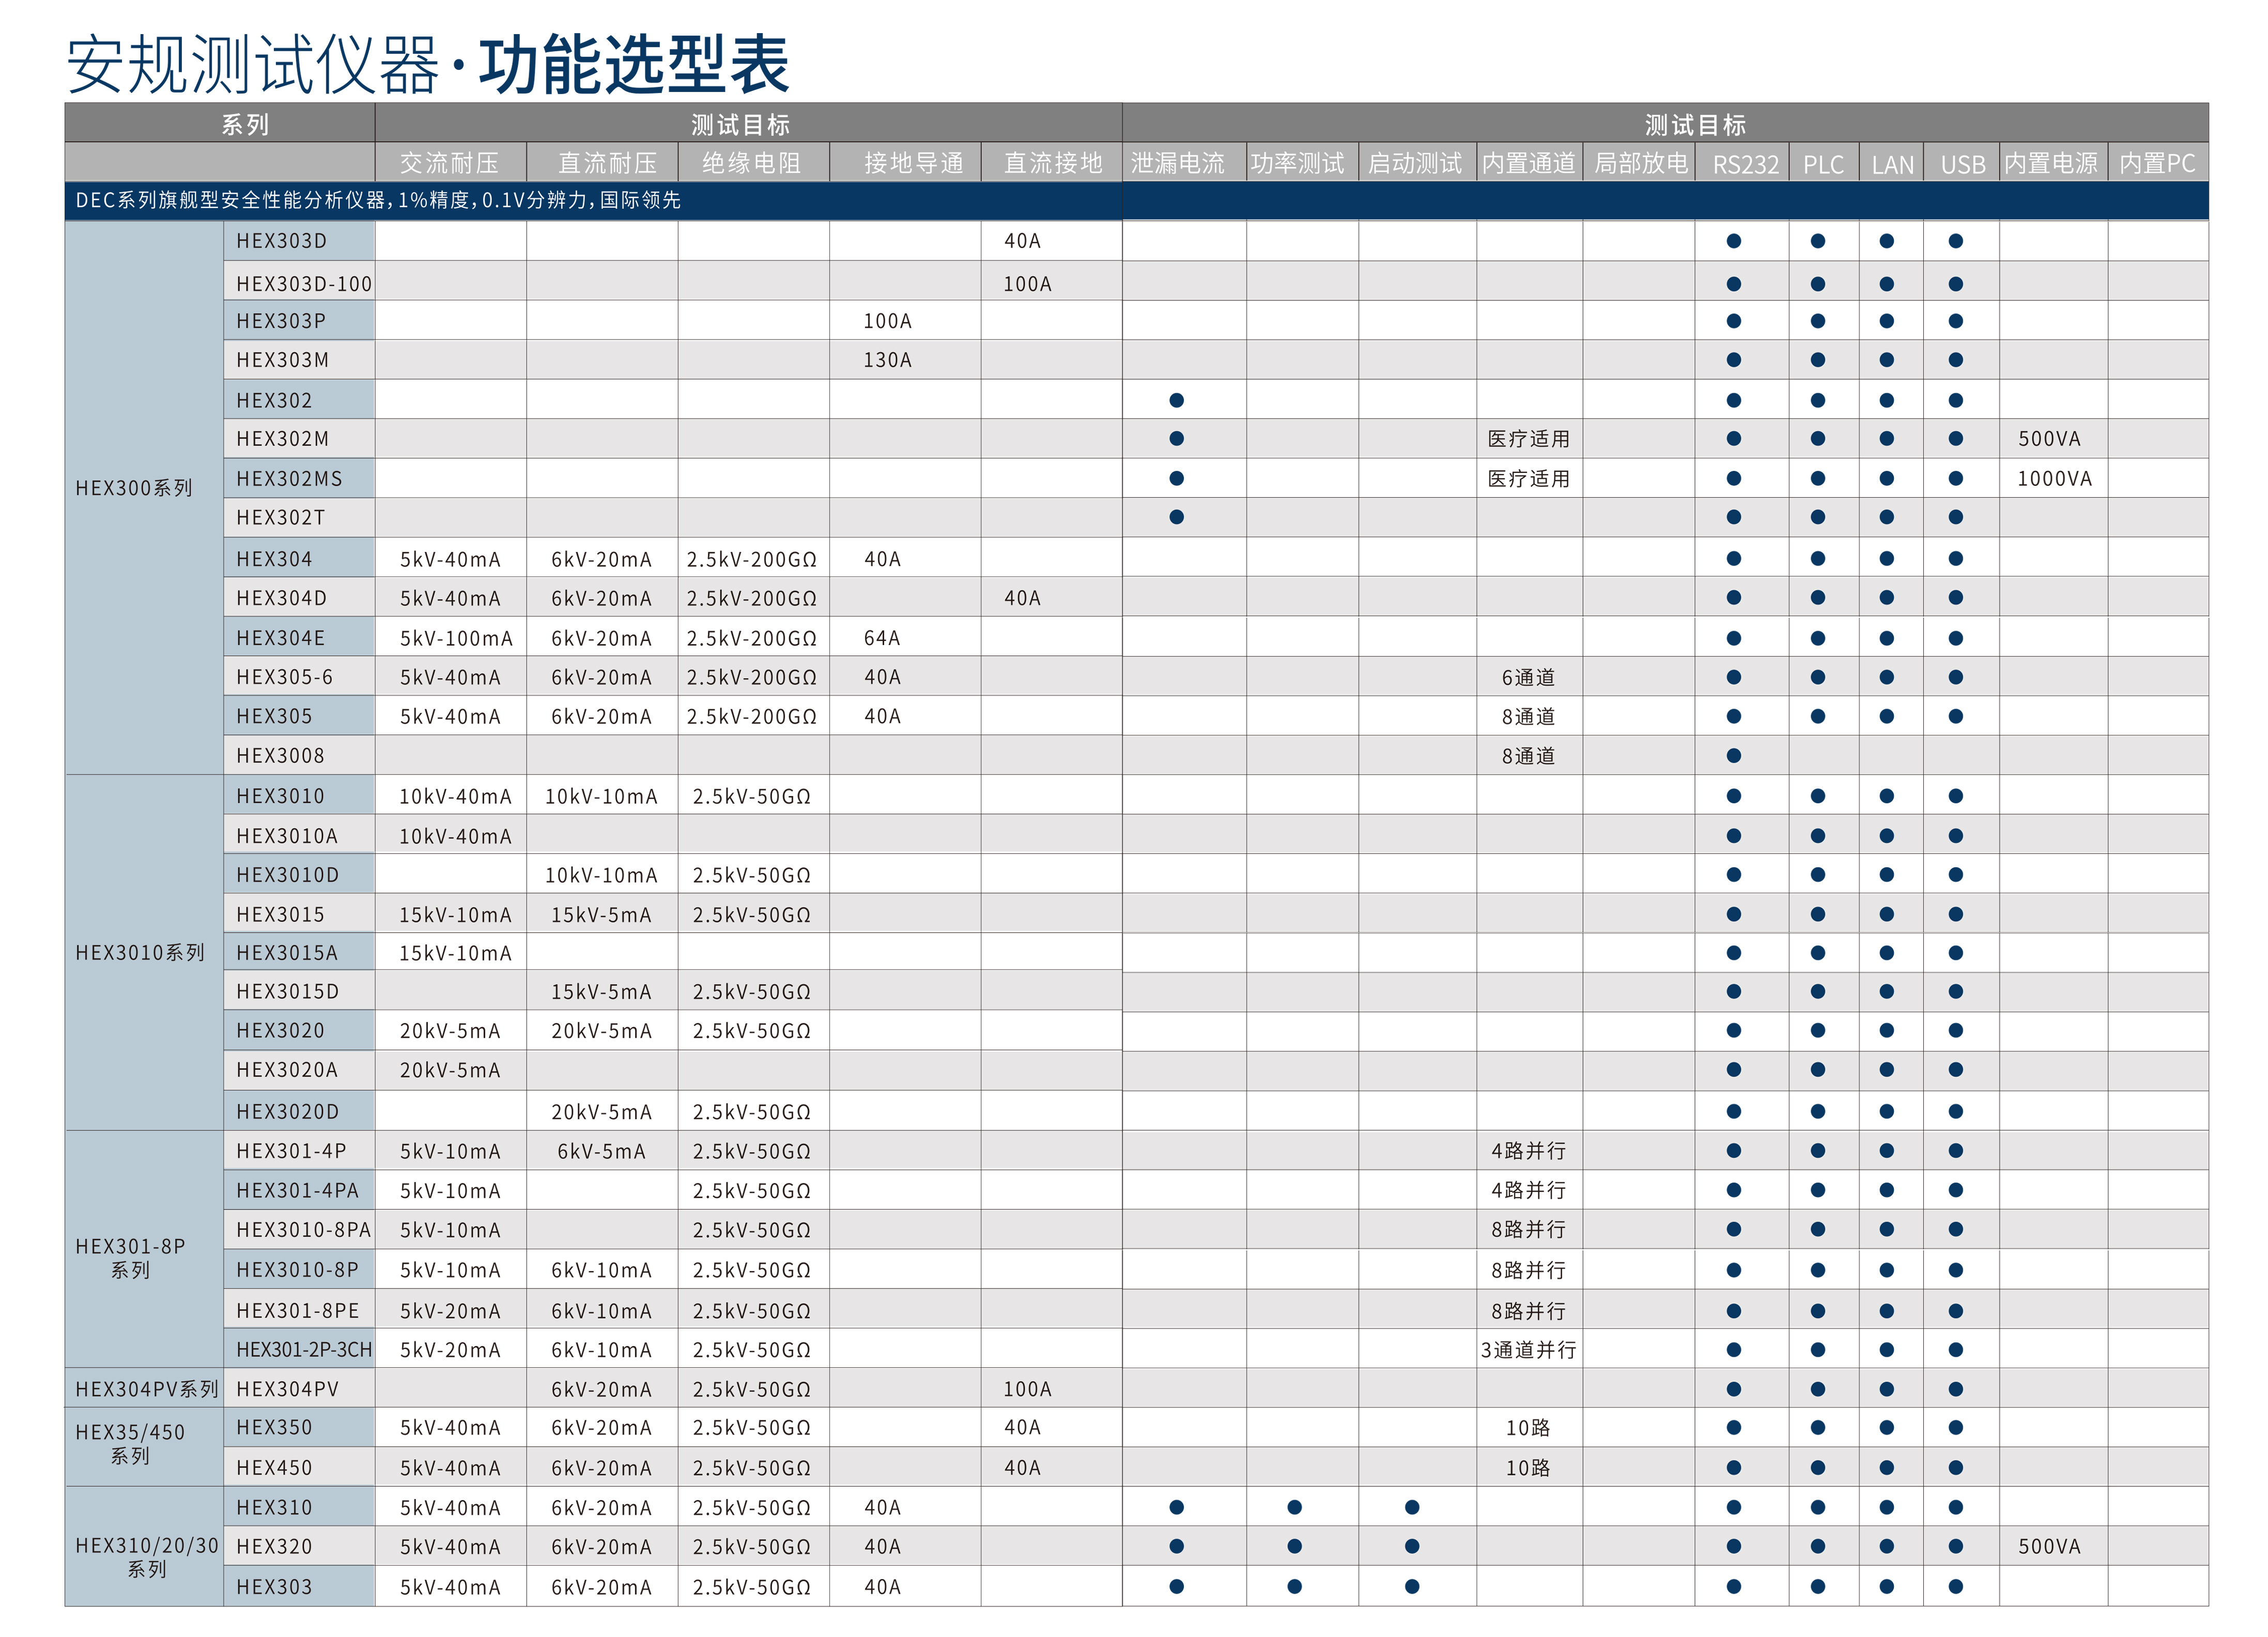Image resolution: width=2268 pixels, height=1637 pixels.
Task: Click the 内置PC column header
Action: (2158, 163)
